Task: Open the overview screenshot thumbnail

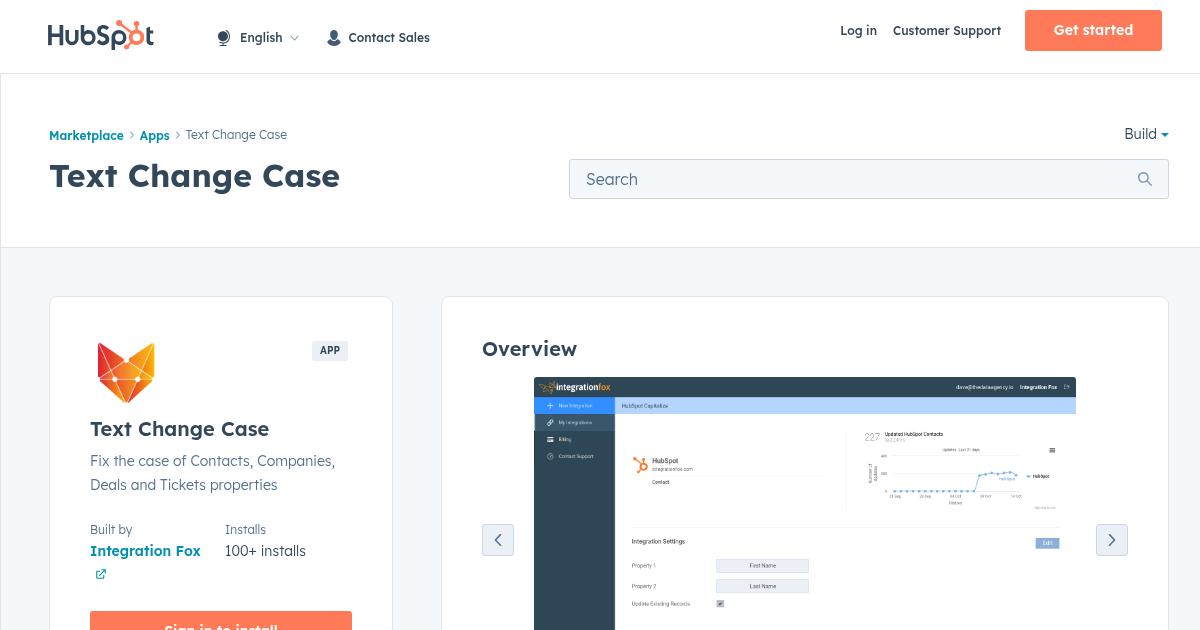Action: tap(805, 503)
